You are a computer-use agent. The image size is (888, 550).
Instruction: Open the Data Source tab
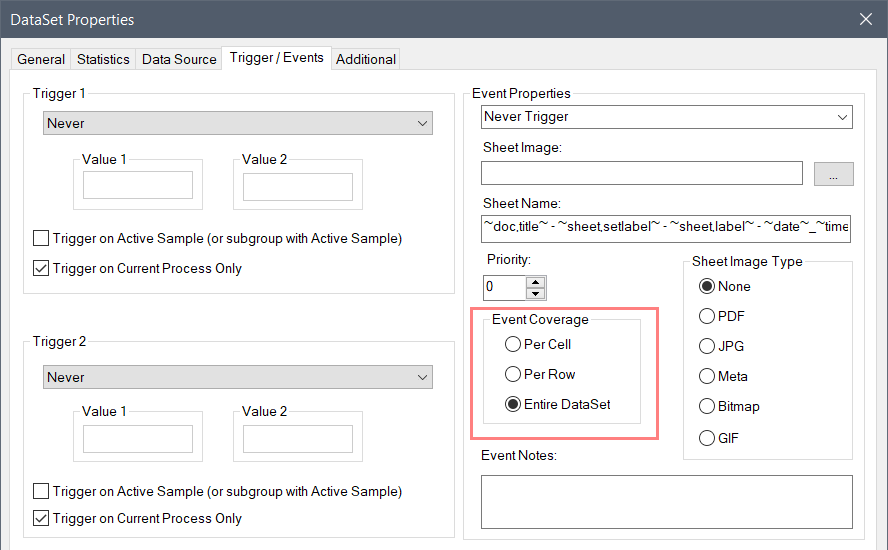click(179, 59)
